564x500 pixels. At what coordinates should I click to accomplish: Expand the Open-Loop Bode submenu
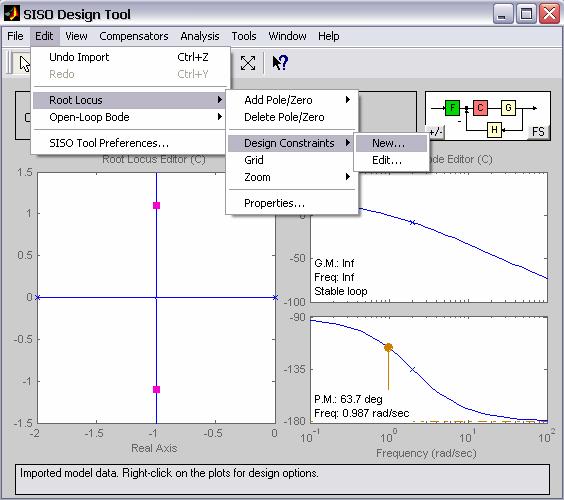(129, 117)
